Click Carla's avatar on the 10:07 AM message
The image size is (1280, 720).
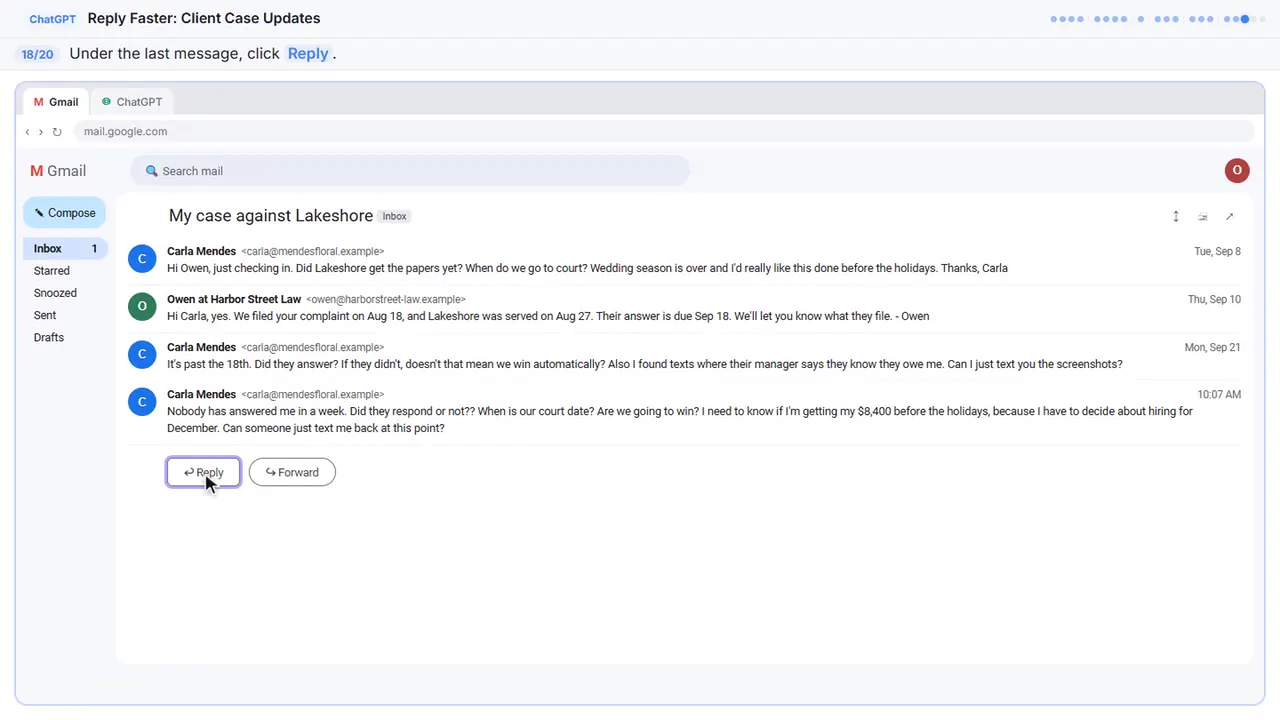pos(142,402)
